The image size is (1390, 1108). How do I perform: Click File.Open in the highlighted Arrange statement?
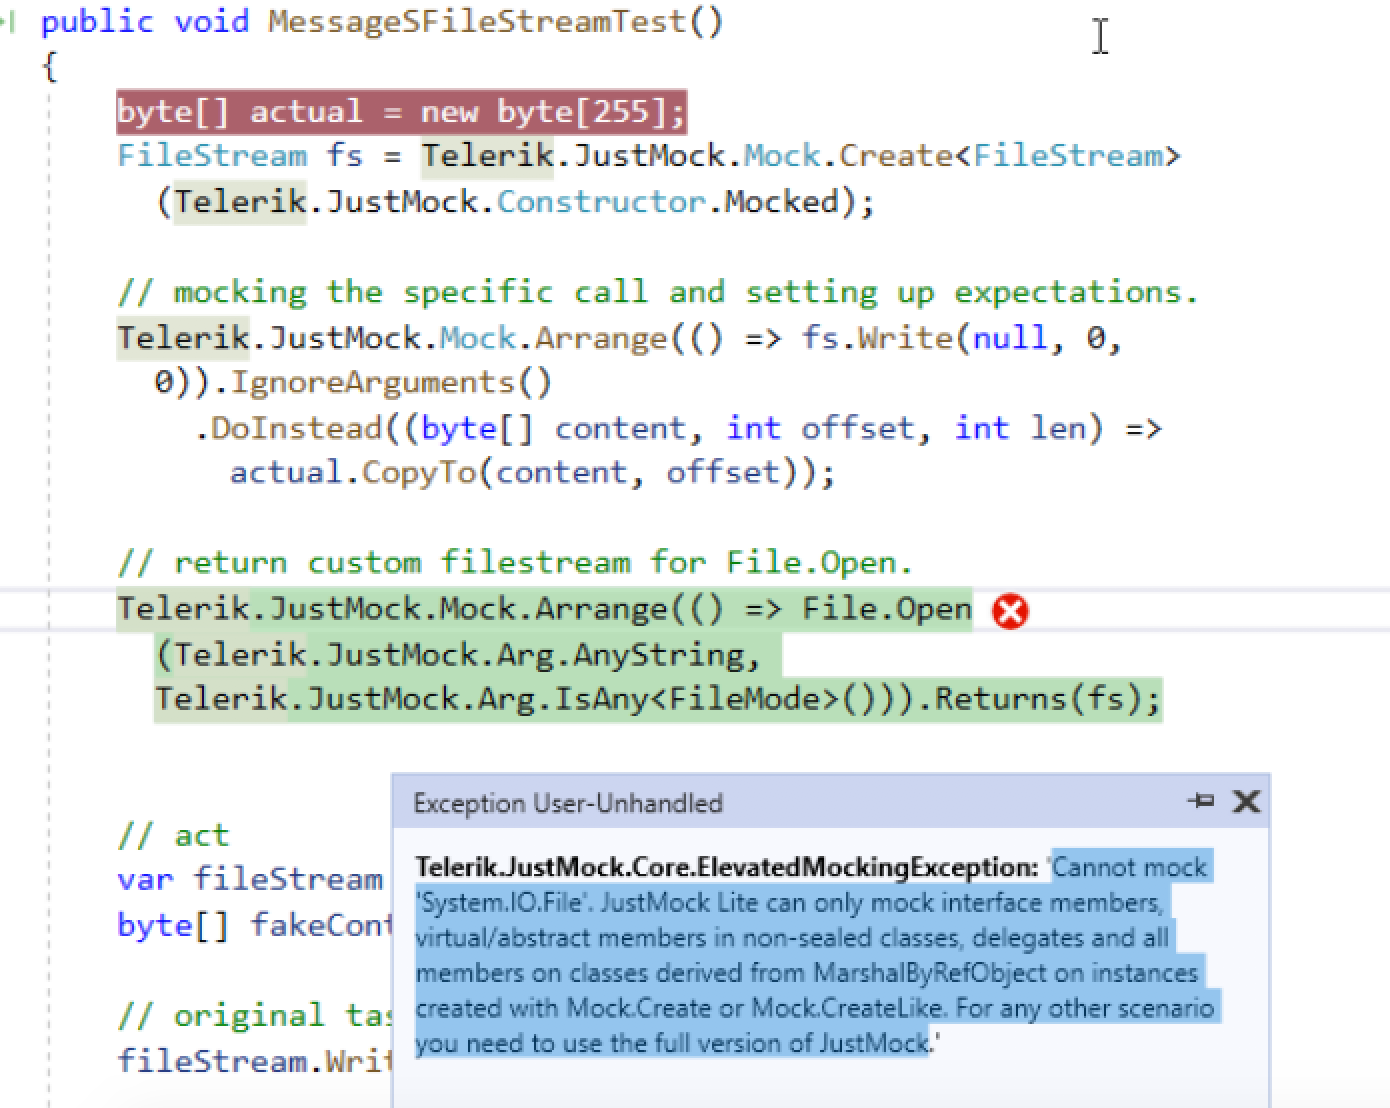(886, 609)
